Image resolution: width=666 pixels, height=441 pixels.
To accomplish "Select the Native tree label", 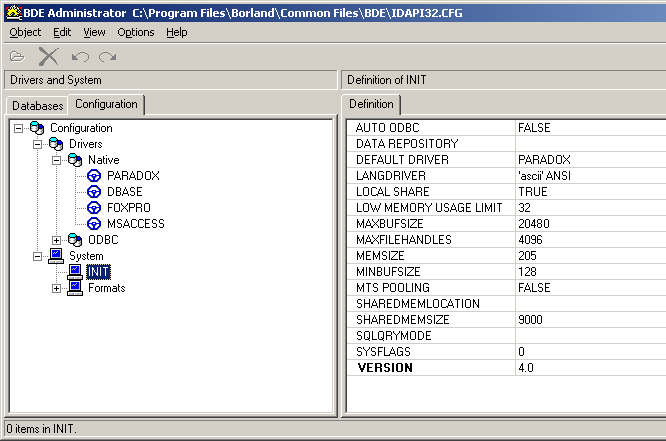I will (x=104, y=160).
